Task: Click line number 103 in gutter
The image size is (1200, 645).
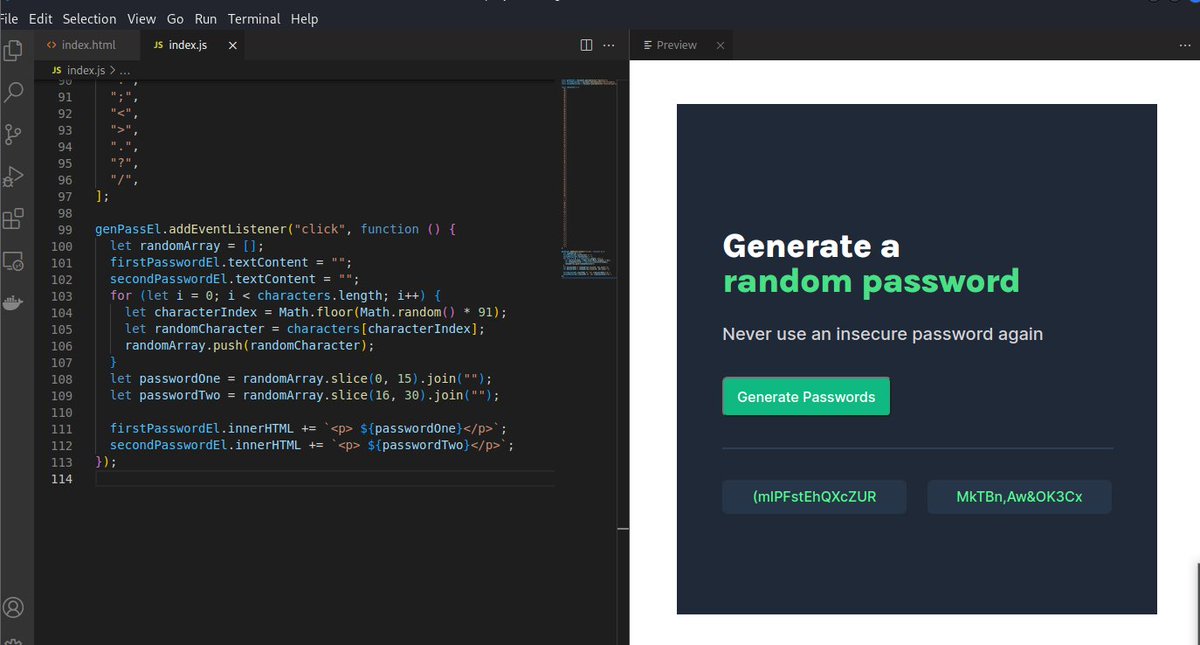Action: (61, 296)
